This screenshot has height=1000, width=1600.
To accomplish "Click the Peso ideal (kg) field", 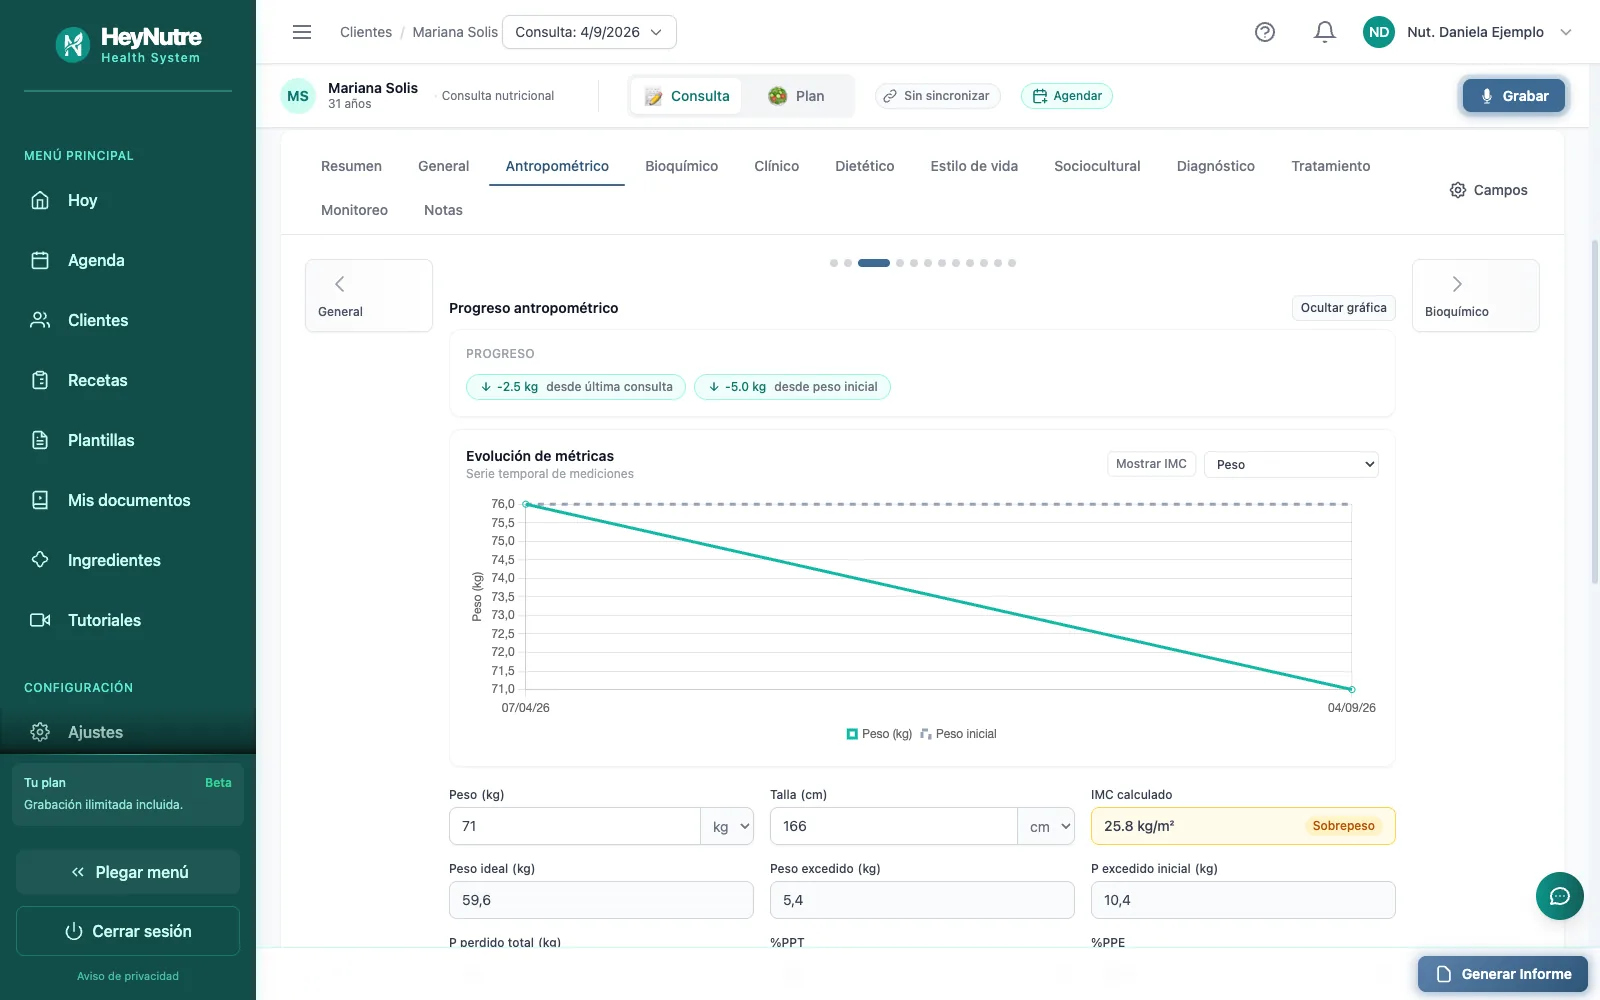I will tap(601, 900).
